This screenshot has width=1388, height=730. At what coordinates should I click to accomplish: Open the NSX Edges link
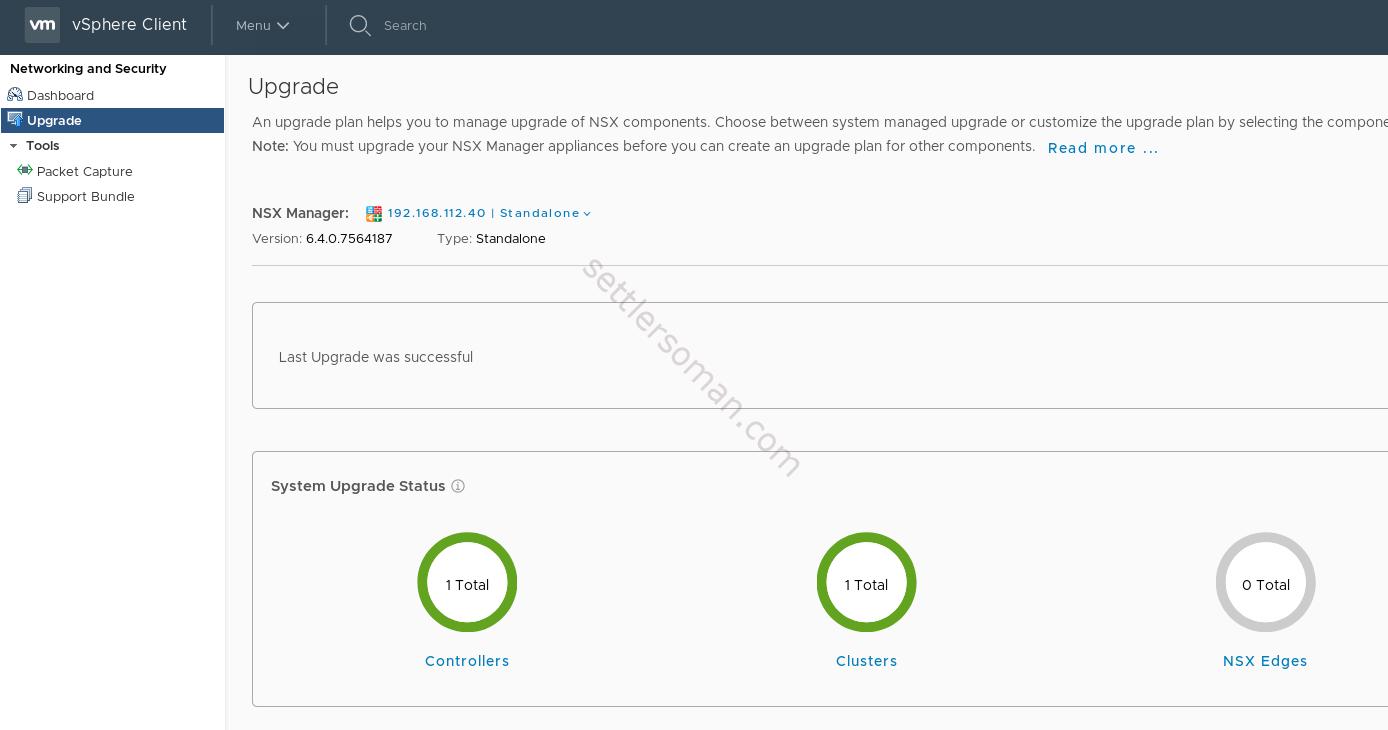click(1265, 661)
